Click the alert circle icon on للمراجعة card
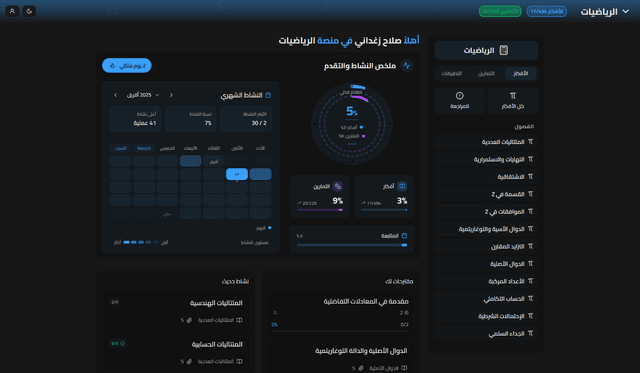 (460, 95)
